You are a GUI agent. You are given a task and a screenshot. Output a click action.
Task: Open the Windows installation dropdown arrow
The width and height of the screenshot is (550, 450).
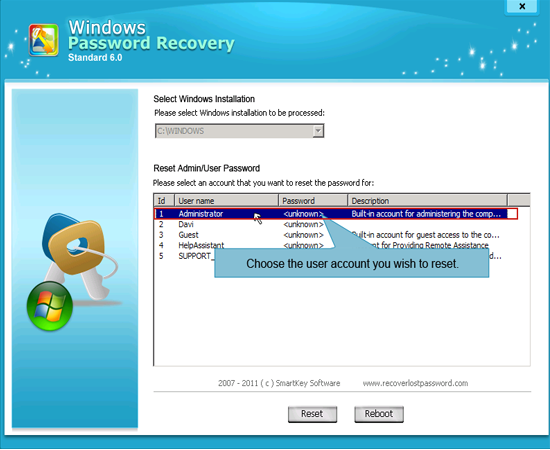tap(318, 131)
